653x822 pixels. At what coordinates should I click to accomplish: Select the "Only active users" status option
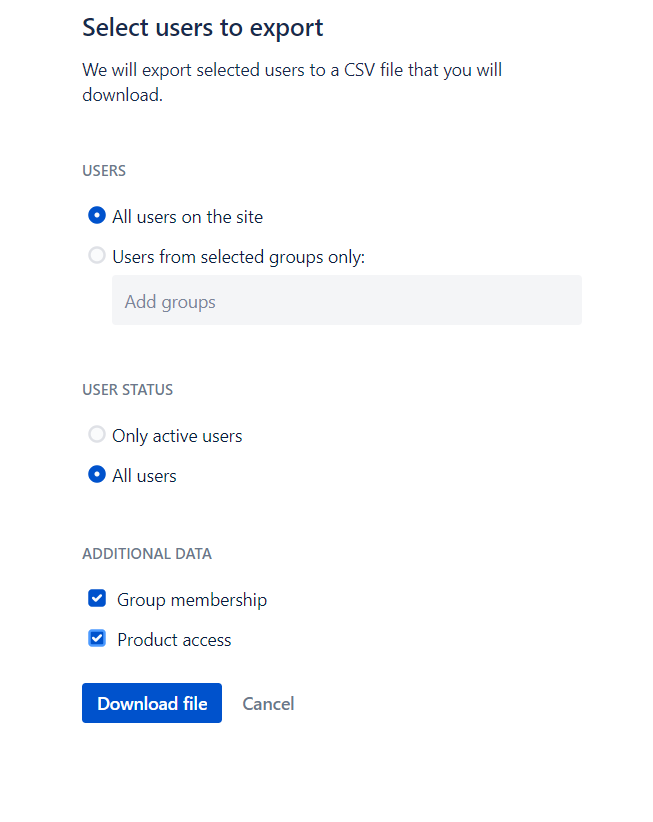[x=96, y=435]
